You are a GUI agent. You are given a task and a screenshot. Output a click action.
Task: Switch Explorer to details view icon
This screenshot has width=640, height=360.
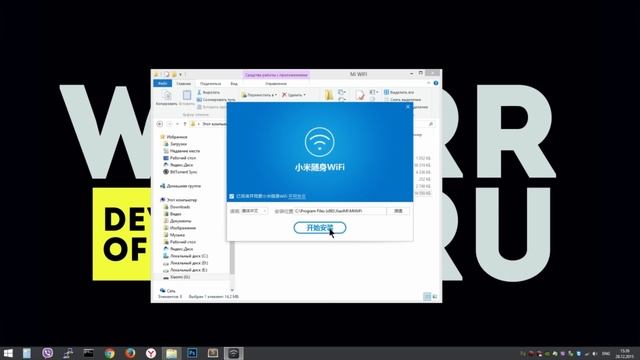tap(427, 296)
